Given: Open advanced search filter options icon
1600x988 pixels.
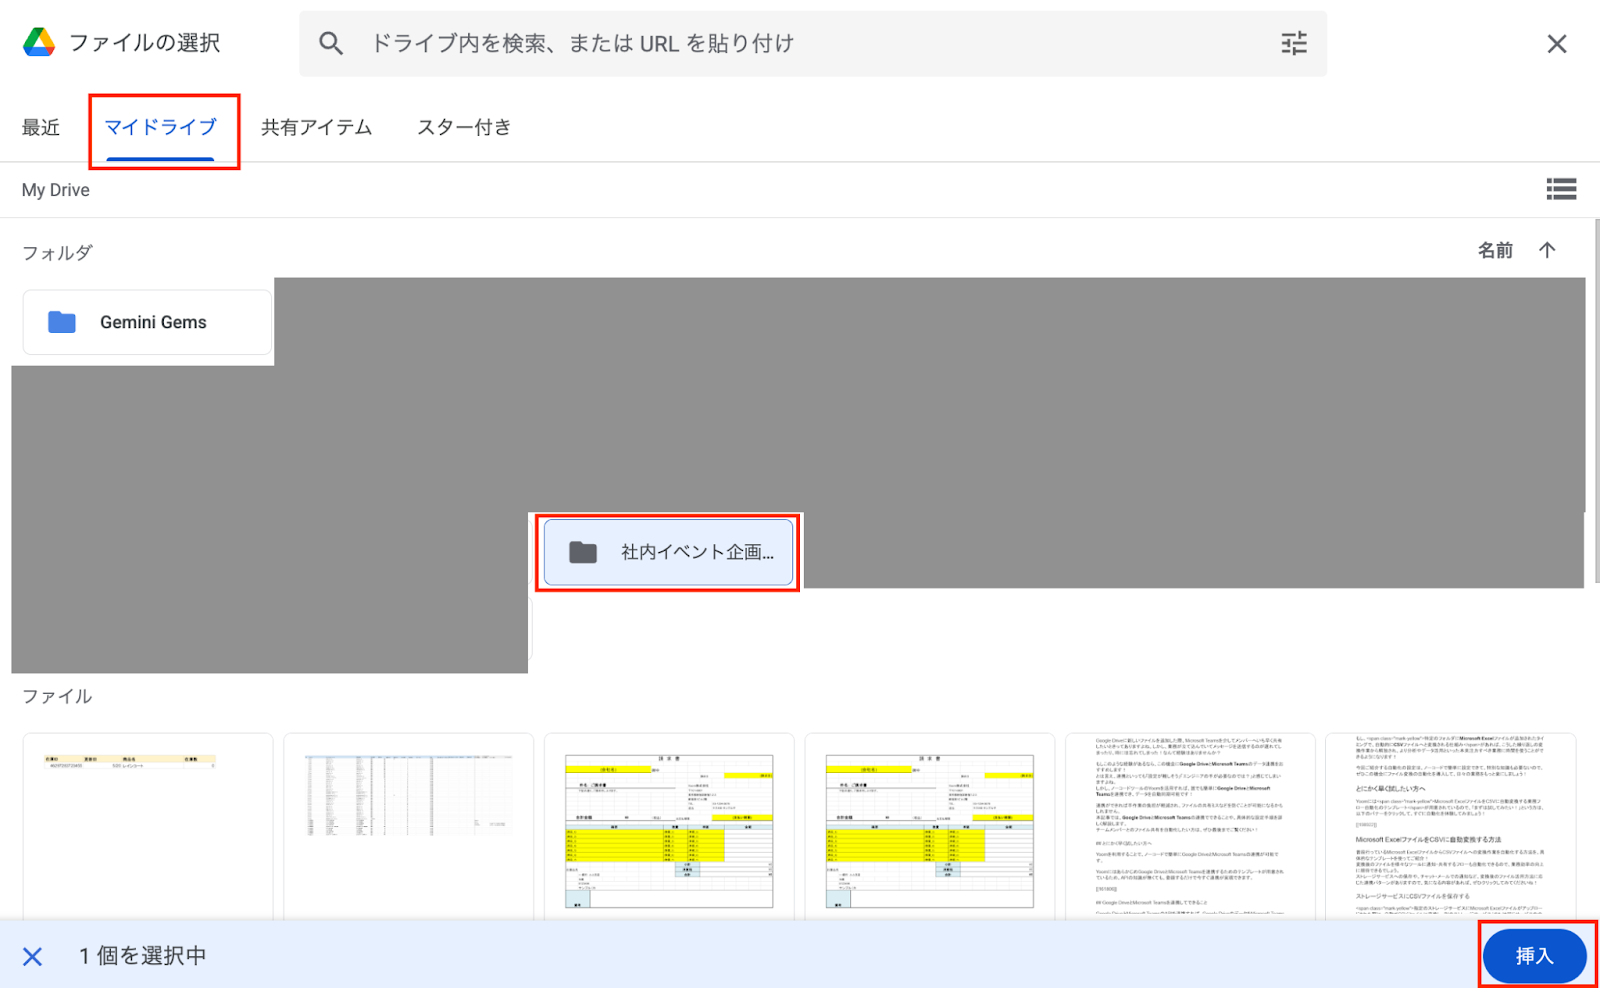Looking at the screenshot, I should 1294,44.
